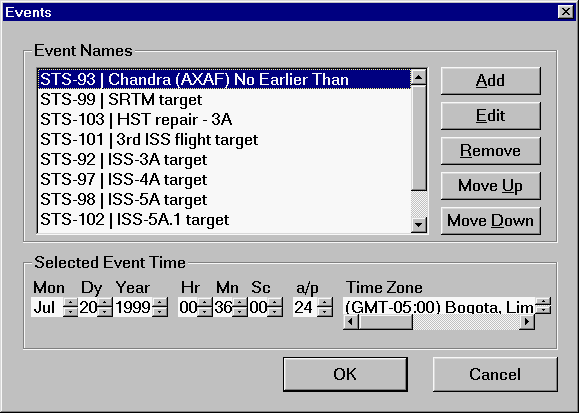Decrement the Hr spinner
The height and width of the screenshot is (413, 579).
coord(205,312)
